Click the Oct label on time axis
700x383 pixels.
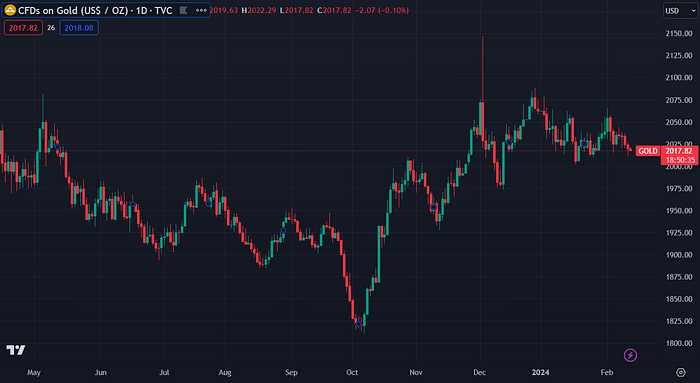352,372
